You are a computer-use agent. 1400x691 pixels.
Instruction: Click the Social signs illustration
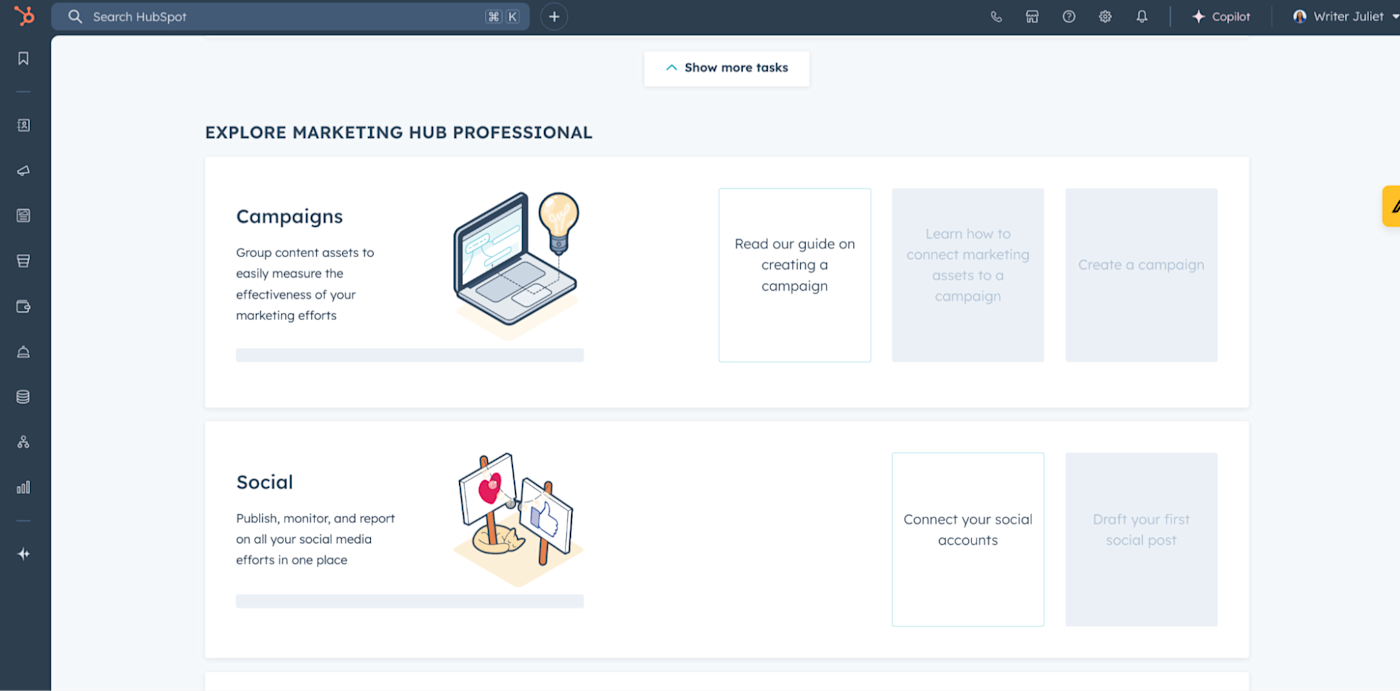point(517,518)
